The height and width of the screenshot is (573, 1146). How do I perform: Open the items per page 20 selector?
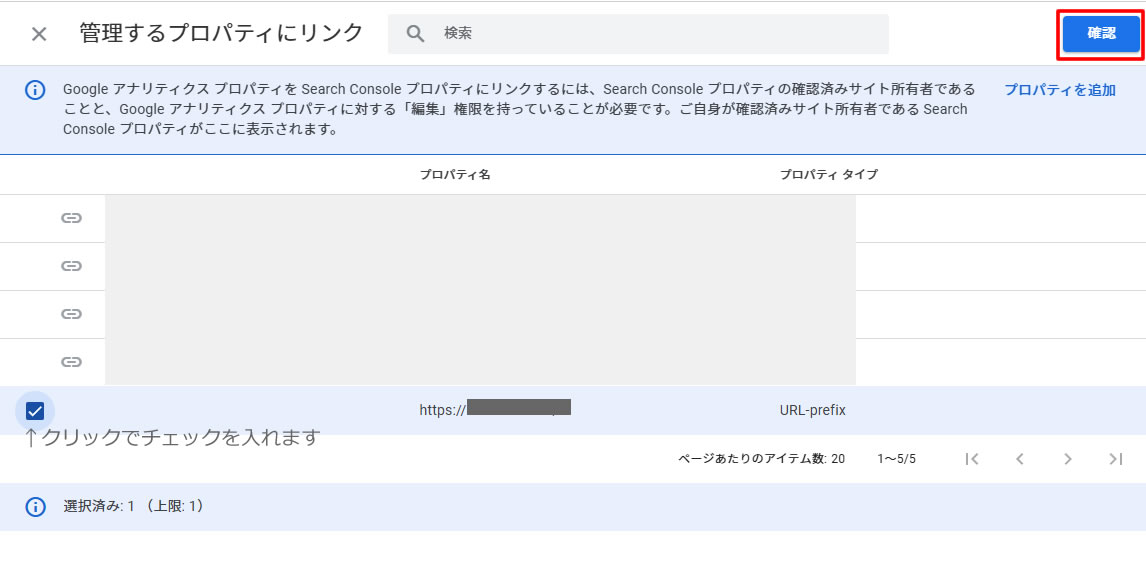point(838,459)
